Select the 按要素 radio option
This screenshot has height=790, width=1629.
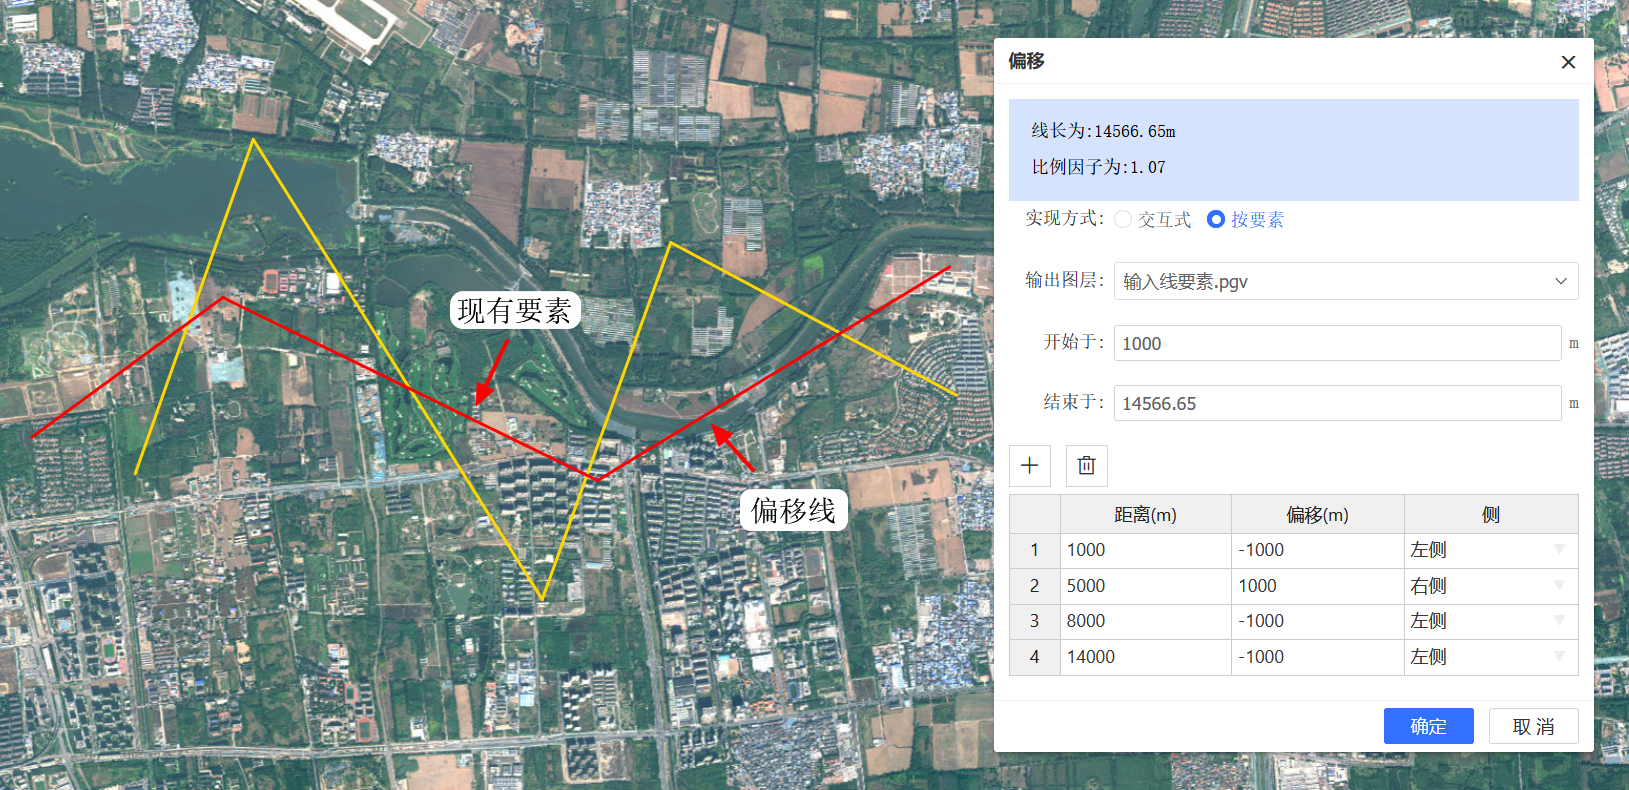pyautogui.click(x=1216, y=219)
